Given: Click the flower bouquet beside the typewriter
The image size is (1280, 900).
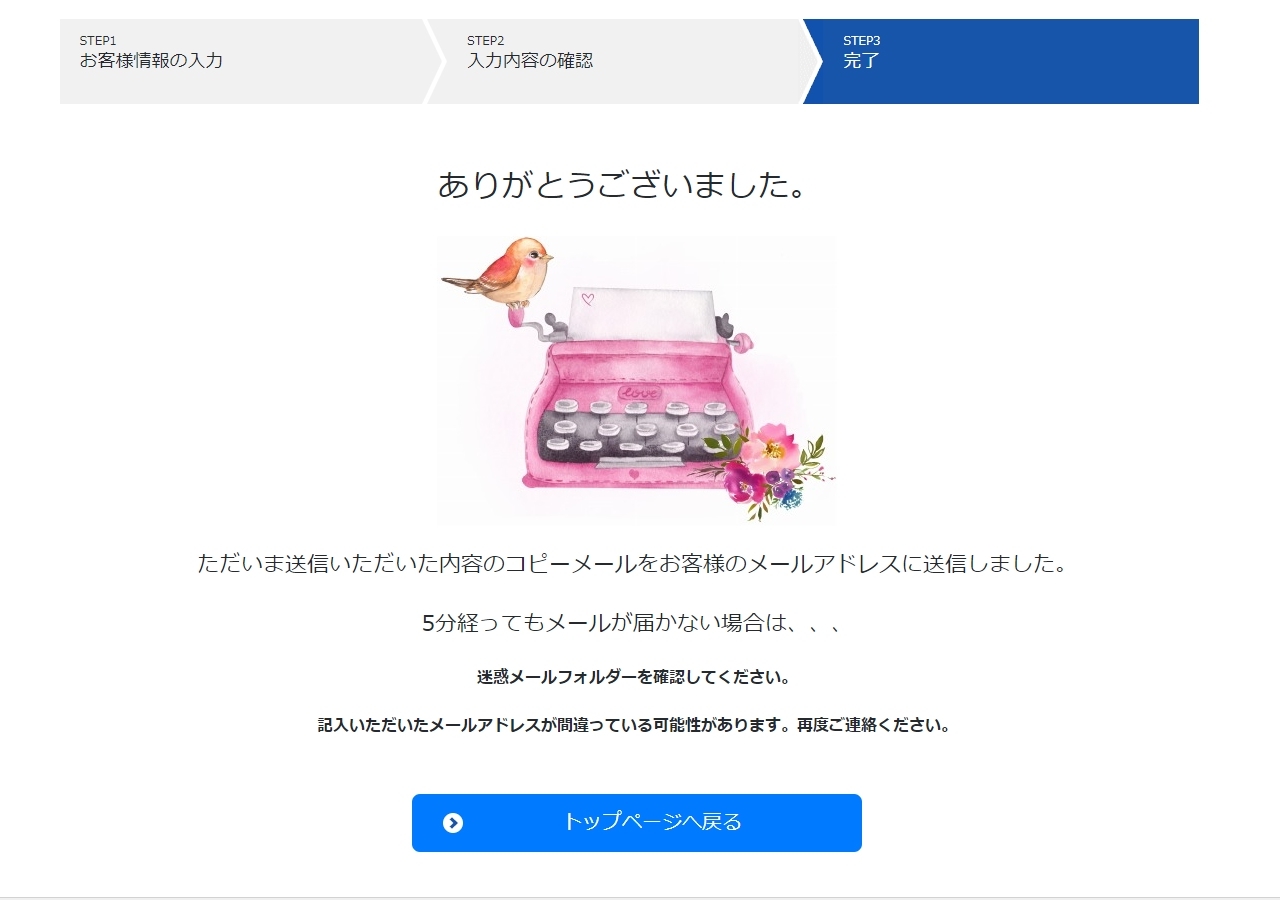Looking at the screenshot, I should (x=767, y=468).
